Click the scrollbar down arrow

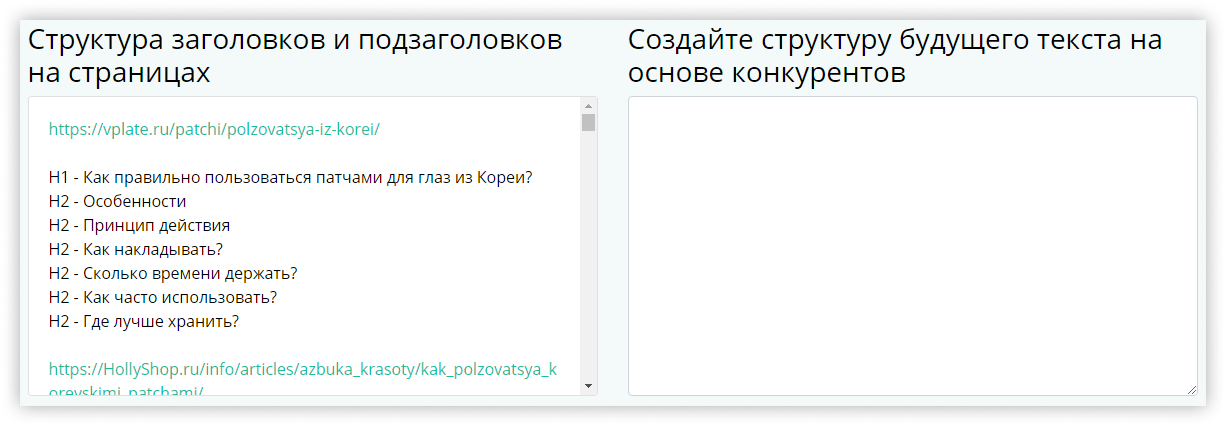click(x=588, y=386)
